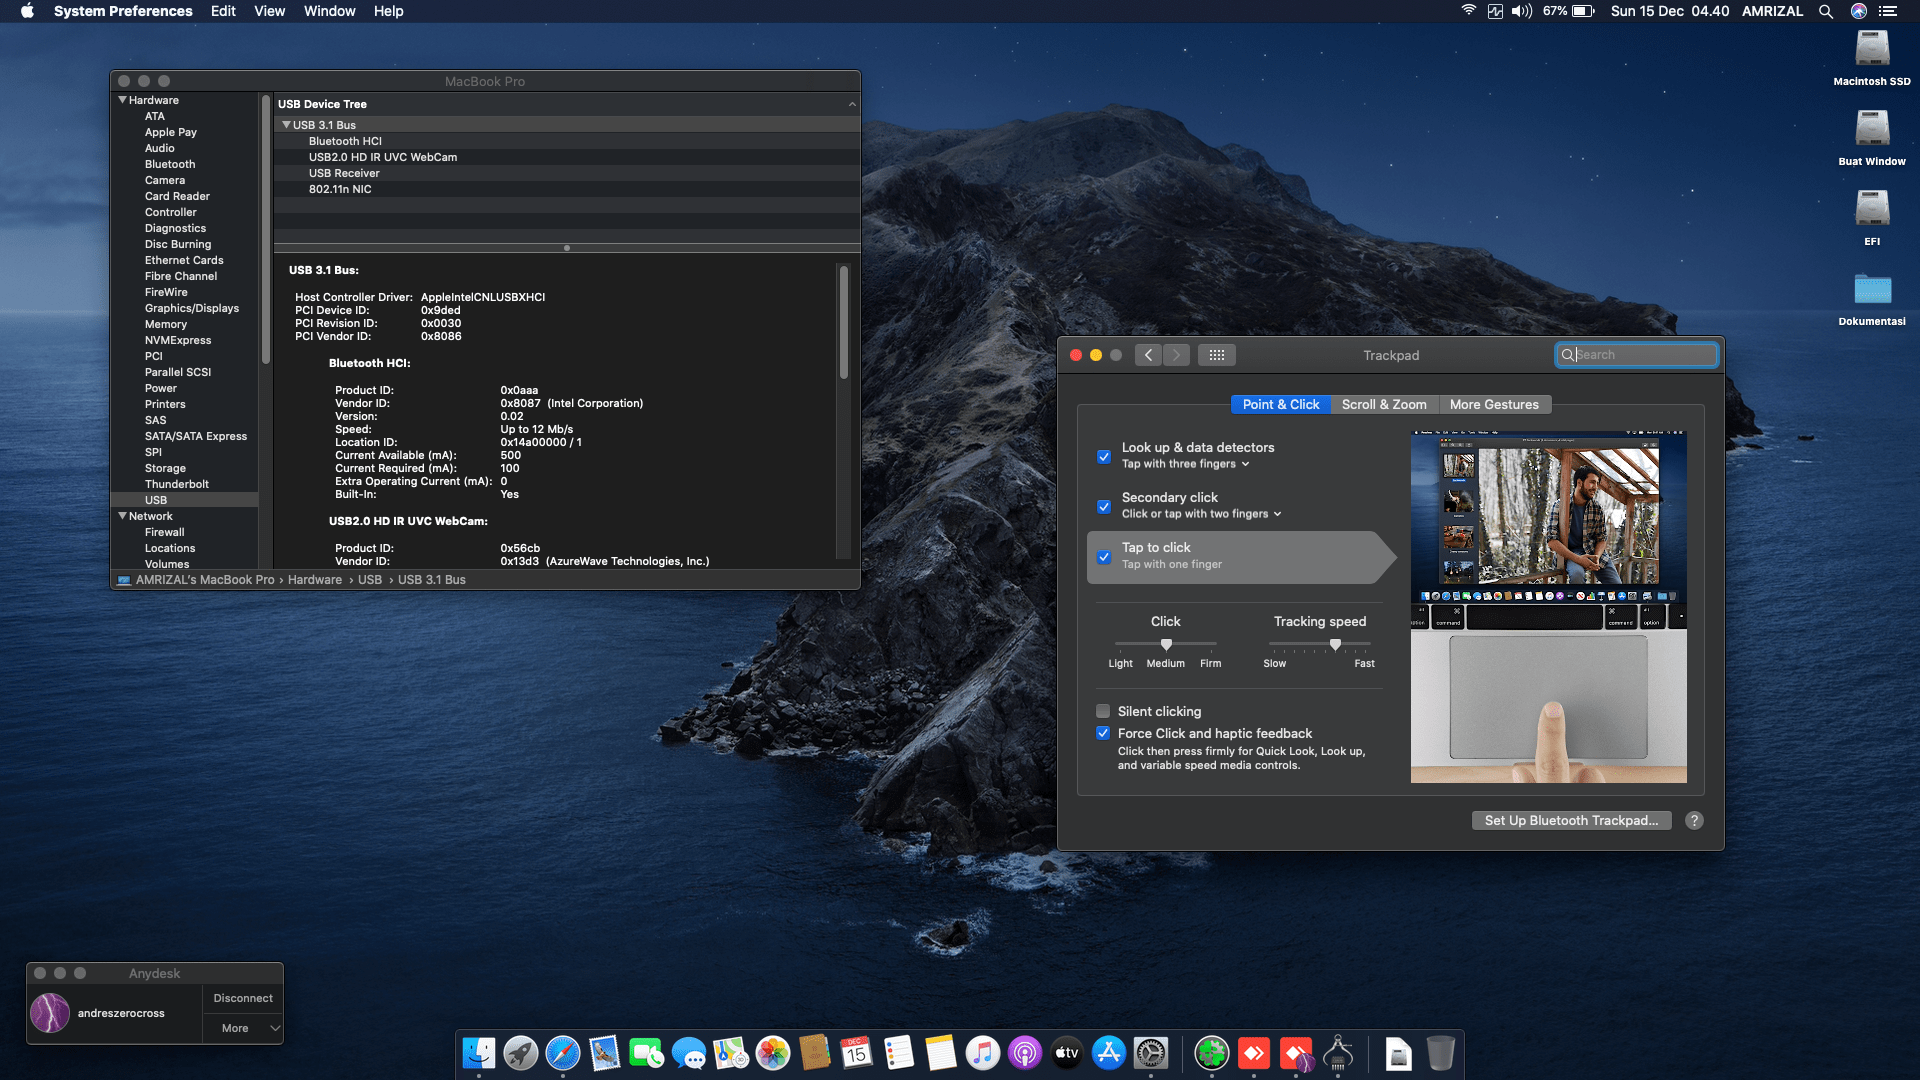
Task: Open the Secondary click gesture dropdown
Action: (x=1277, y=514)
